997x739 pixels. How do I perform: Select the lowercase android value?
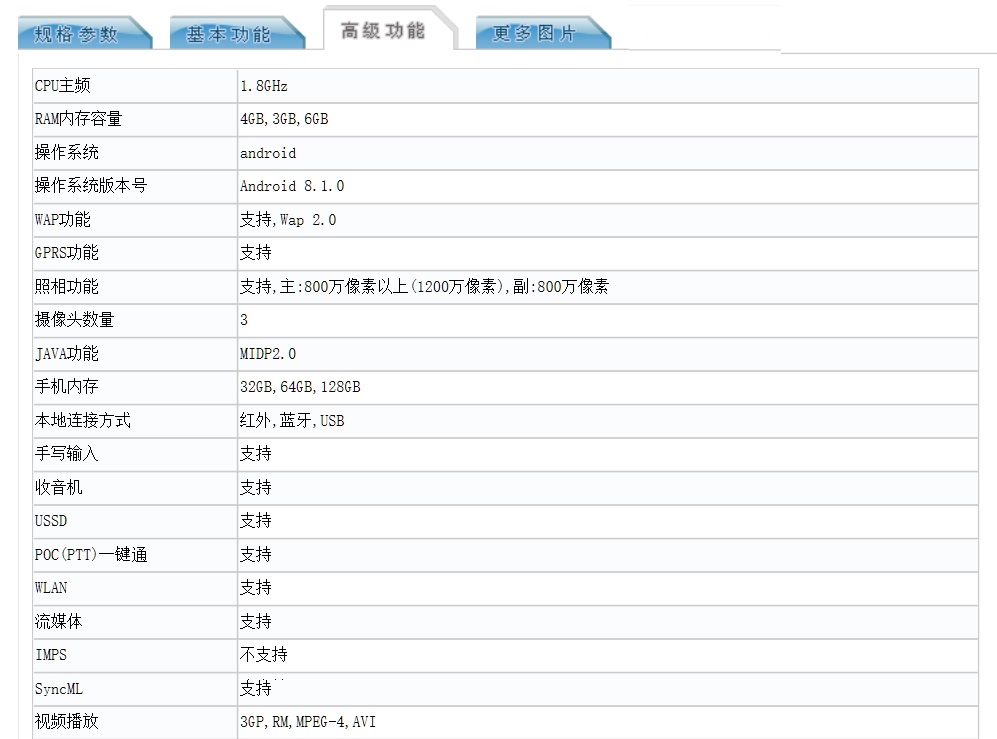coord(268,153)
